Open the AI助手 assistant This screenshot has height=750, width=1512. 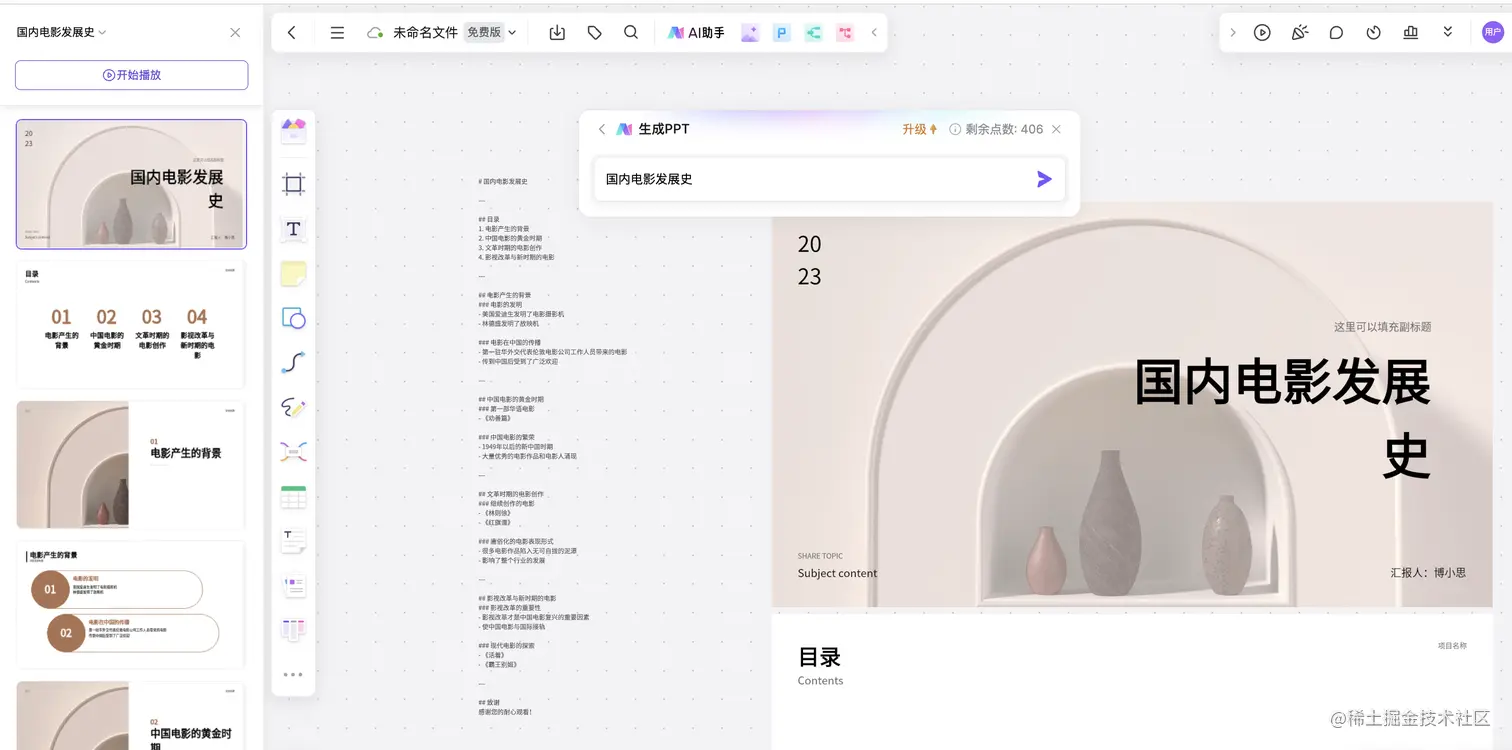[x=696, y=32]
